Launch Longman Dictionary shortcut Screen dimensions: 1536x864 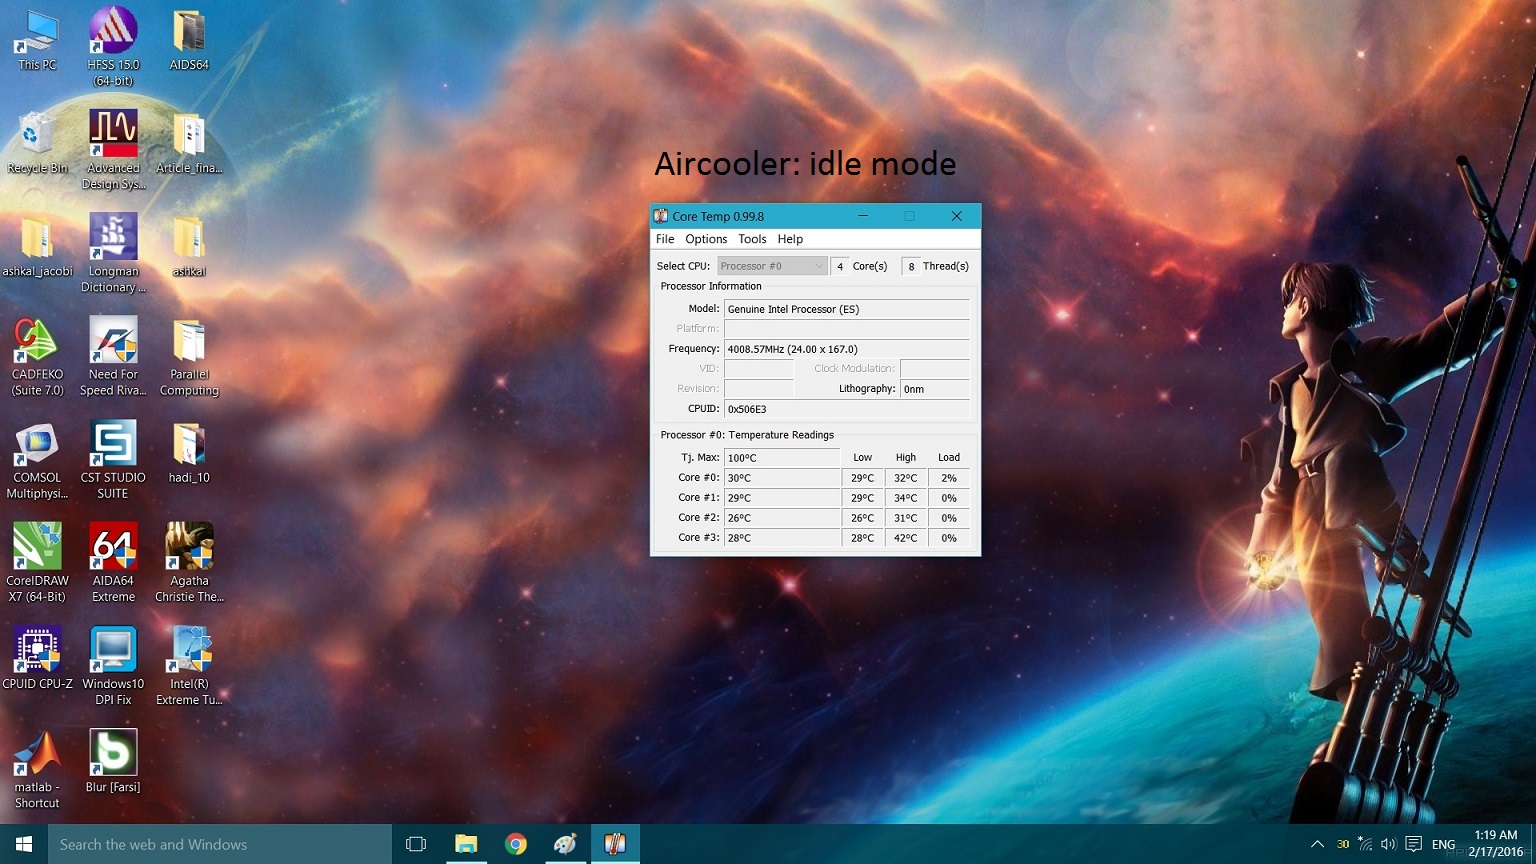click(x=113, y=252)
